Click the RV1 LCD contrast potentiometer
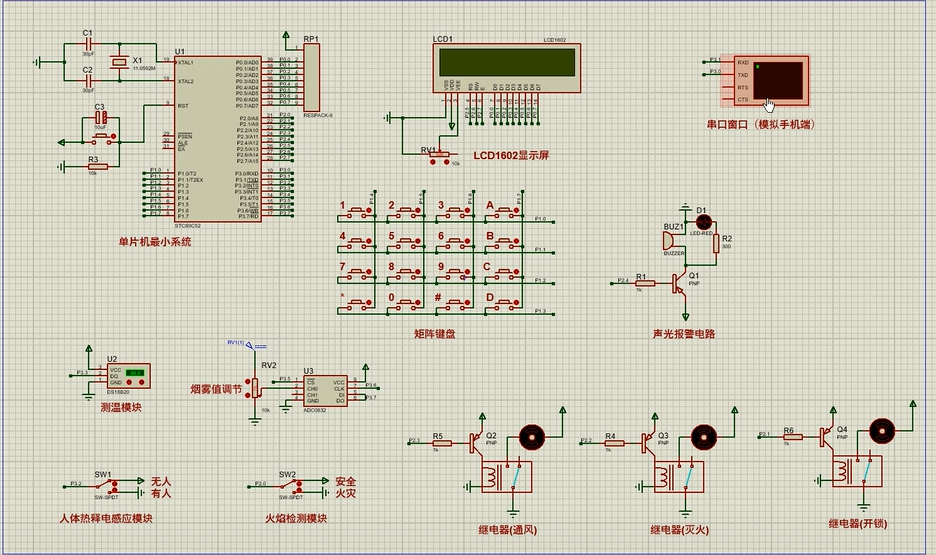This screenshot has width=936, height=555. click(438, 158)
